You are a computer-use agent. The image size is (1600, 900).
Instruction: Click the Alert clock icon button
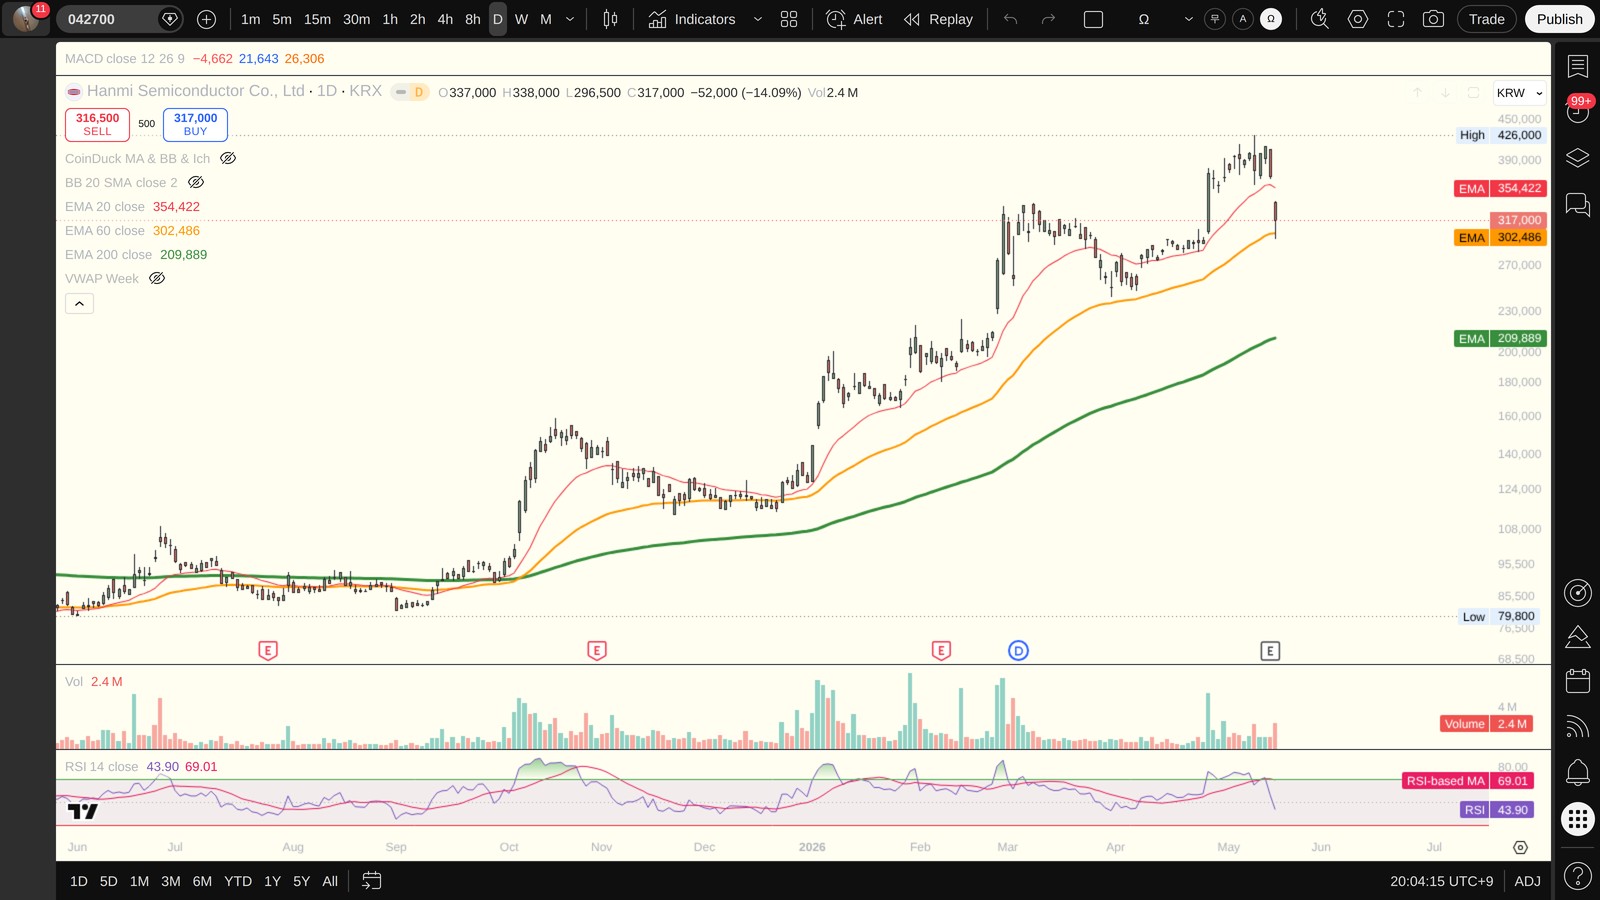[x=855, y=19]
